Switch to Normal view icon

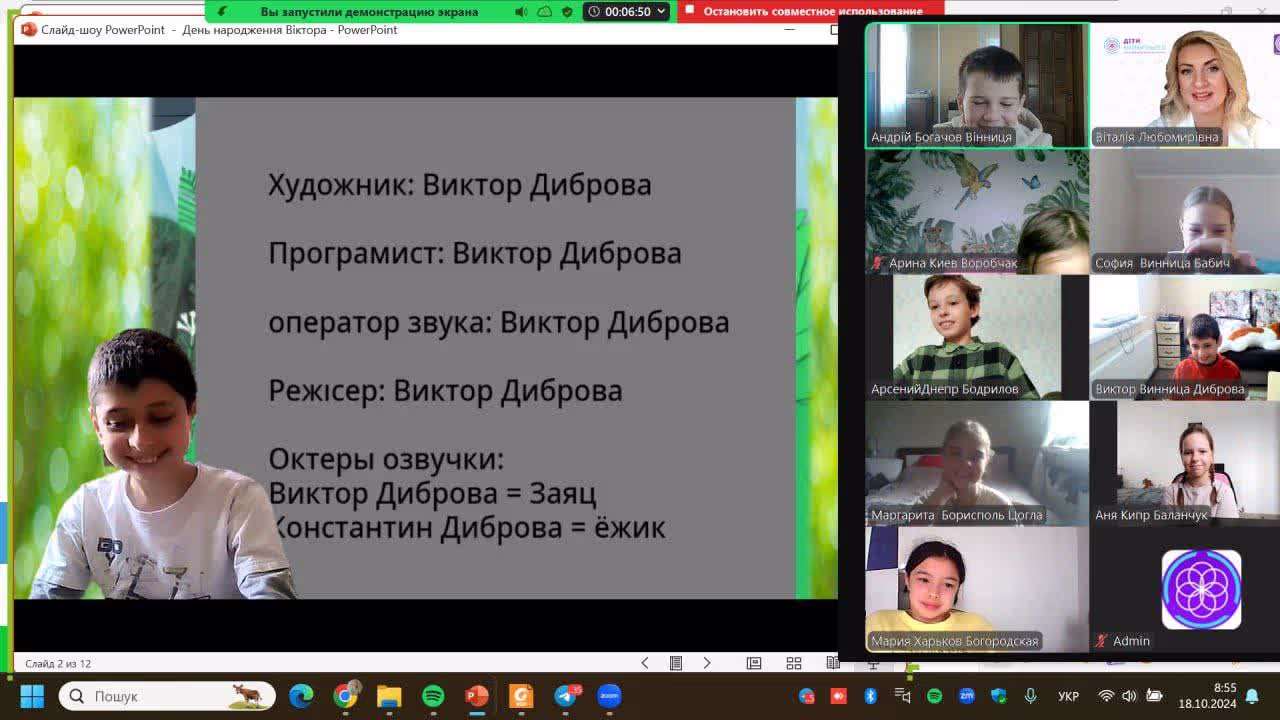[x=754, y=663]
